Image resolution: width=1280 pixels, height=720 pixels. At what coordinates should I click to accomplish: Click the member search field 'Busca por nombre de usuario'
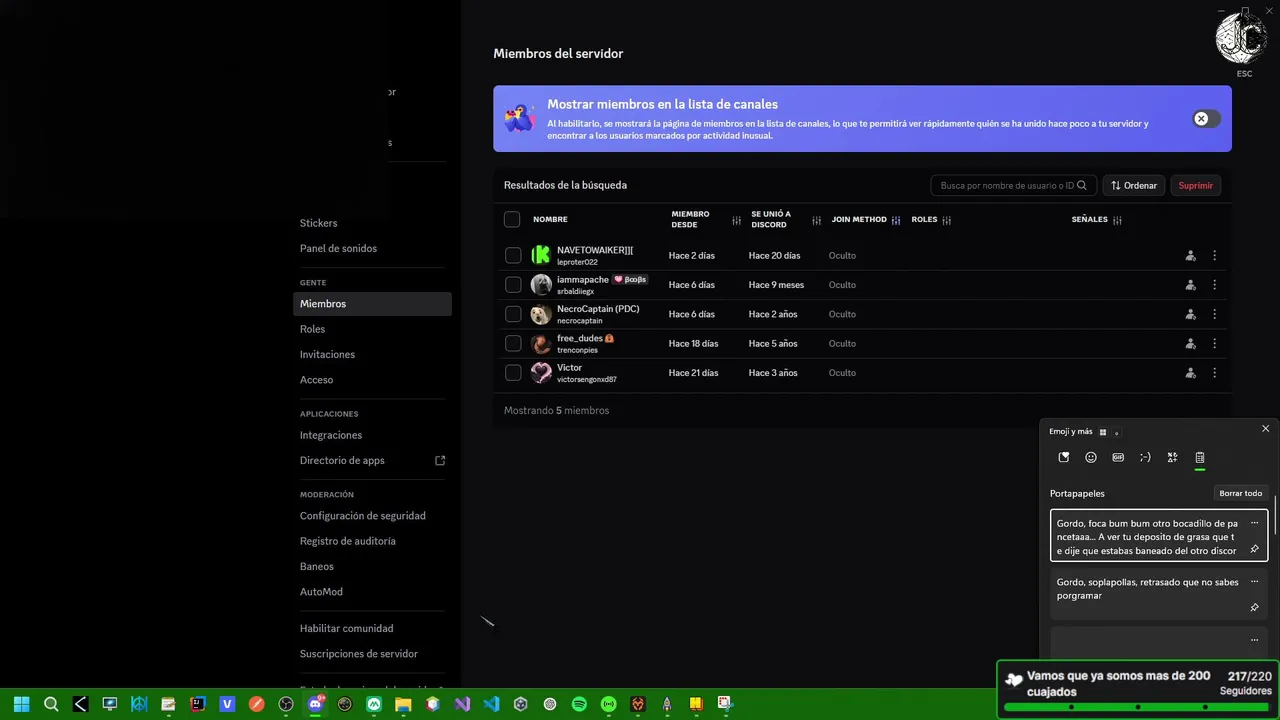pos(1013,185)
